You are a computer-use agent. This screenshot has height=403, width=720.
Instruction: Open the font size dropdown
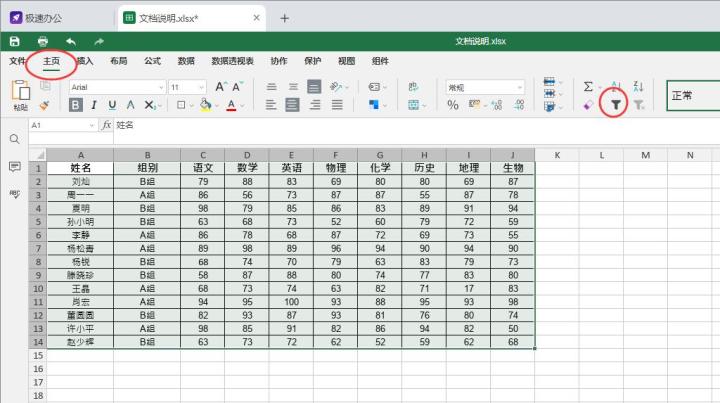click(187, 87)
